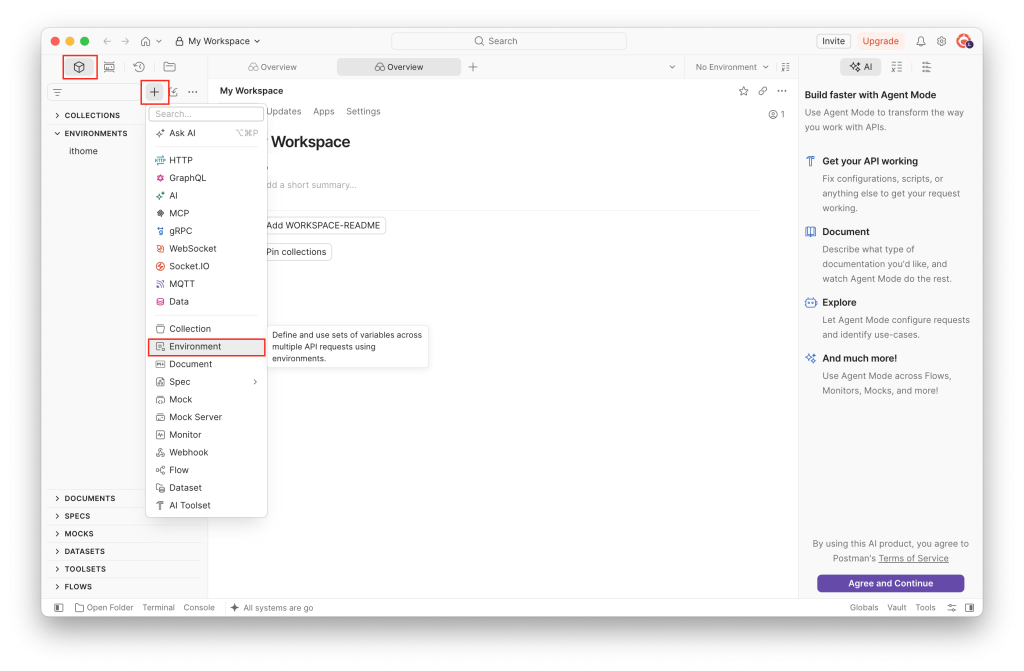Open the My Workspace switcher dropdown
Image resolution: width=1024 pixels, height=671 pixels.
[x=217, y=41]
